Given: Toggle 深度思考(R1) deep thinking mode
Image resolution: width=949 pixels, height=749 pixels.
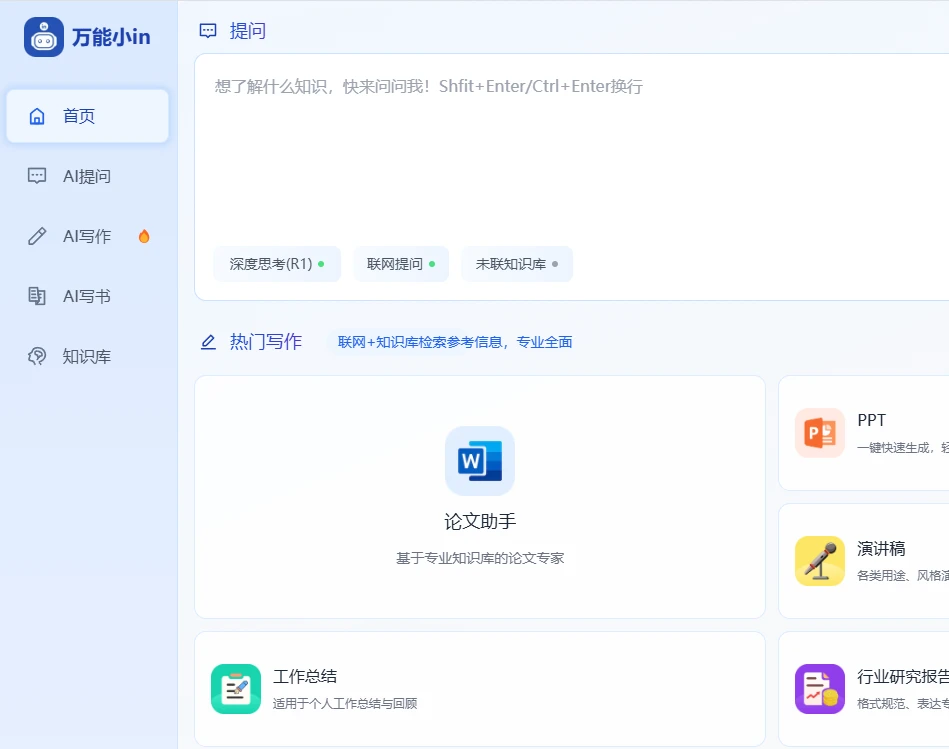Looking at the screenshot, I should (x=277, y=264).
